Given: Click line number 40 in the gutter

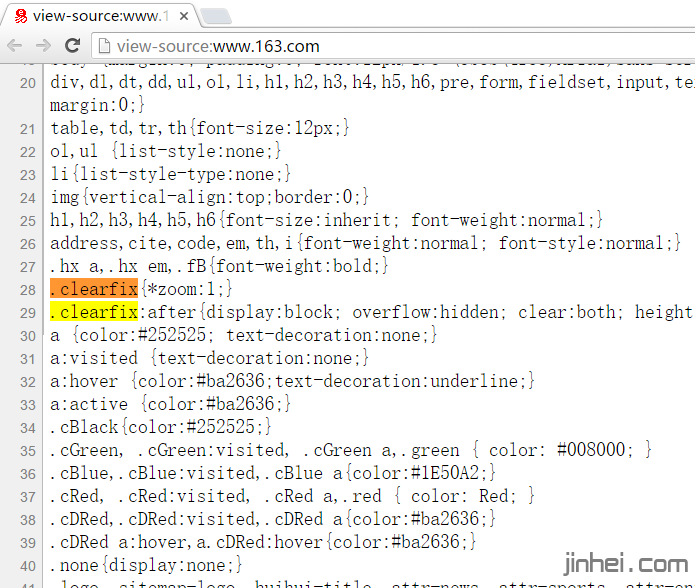Looking at the screenshot, I should click(x=27, y=566).
